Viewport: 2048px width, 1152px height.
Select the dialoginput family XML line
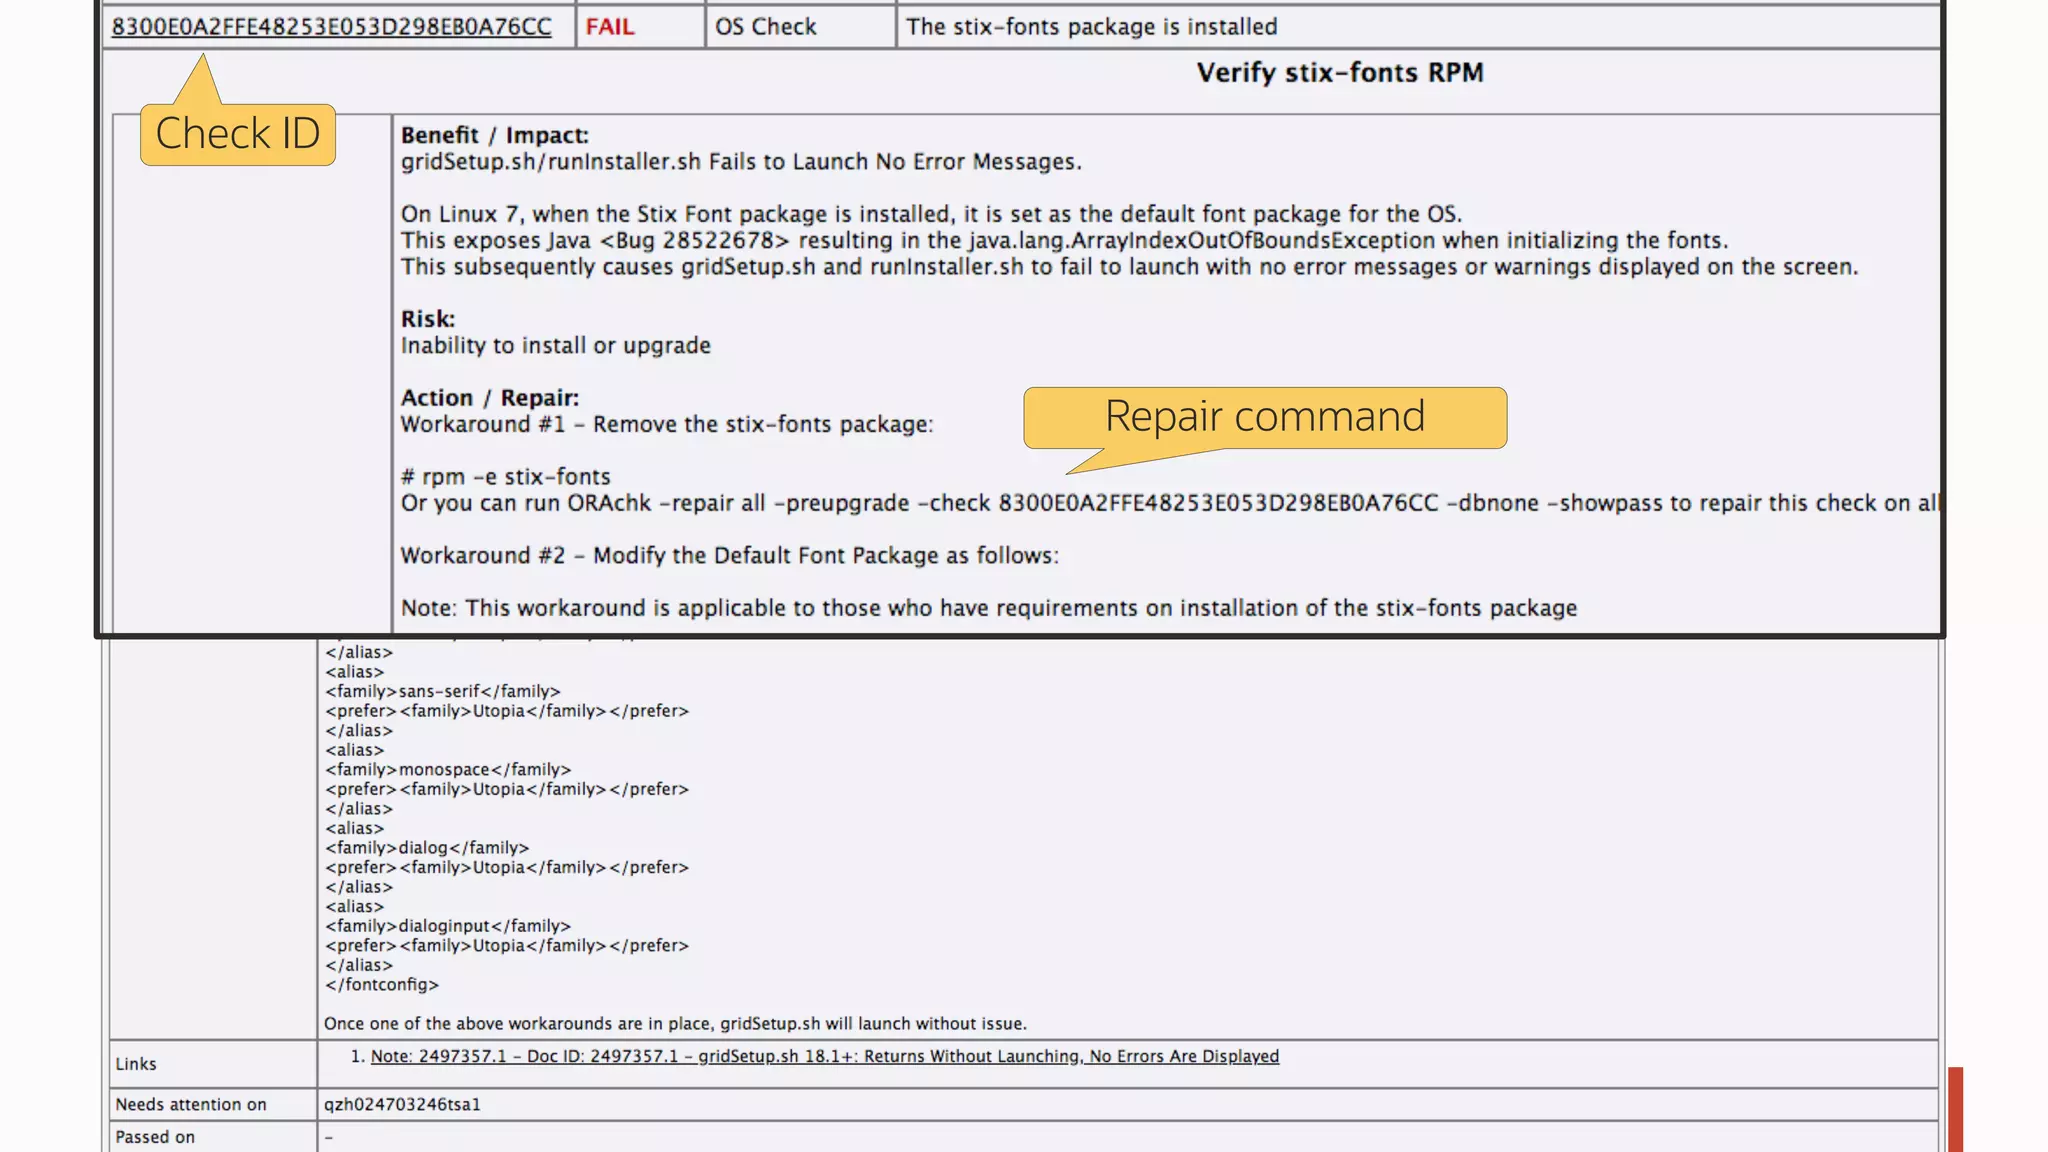pos(448,926)
